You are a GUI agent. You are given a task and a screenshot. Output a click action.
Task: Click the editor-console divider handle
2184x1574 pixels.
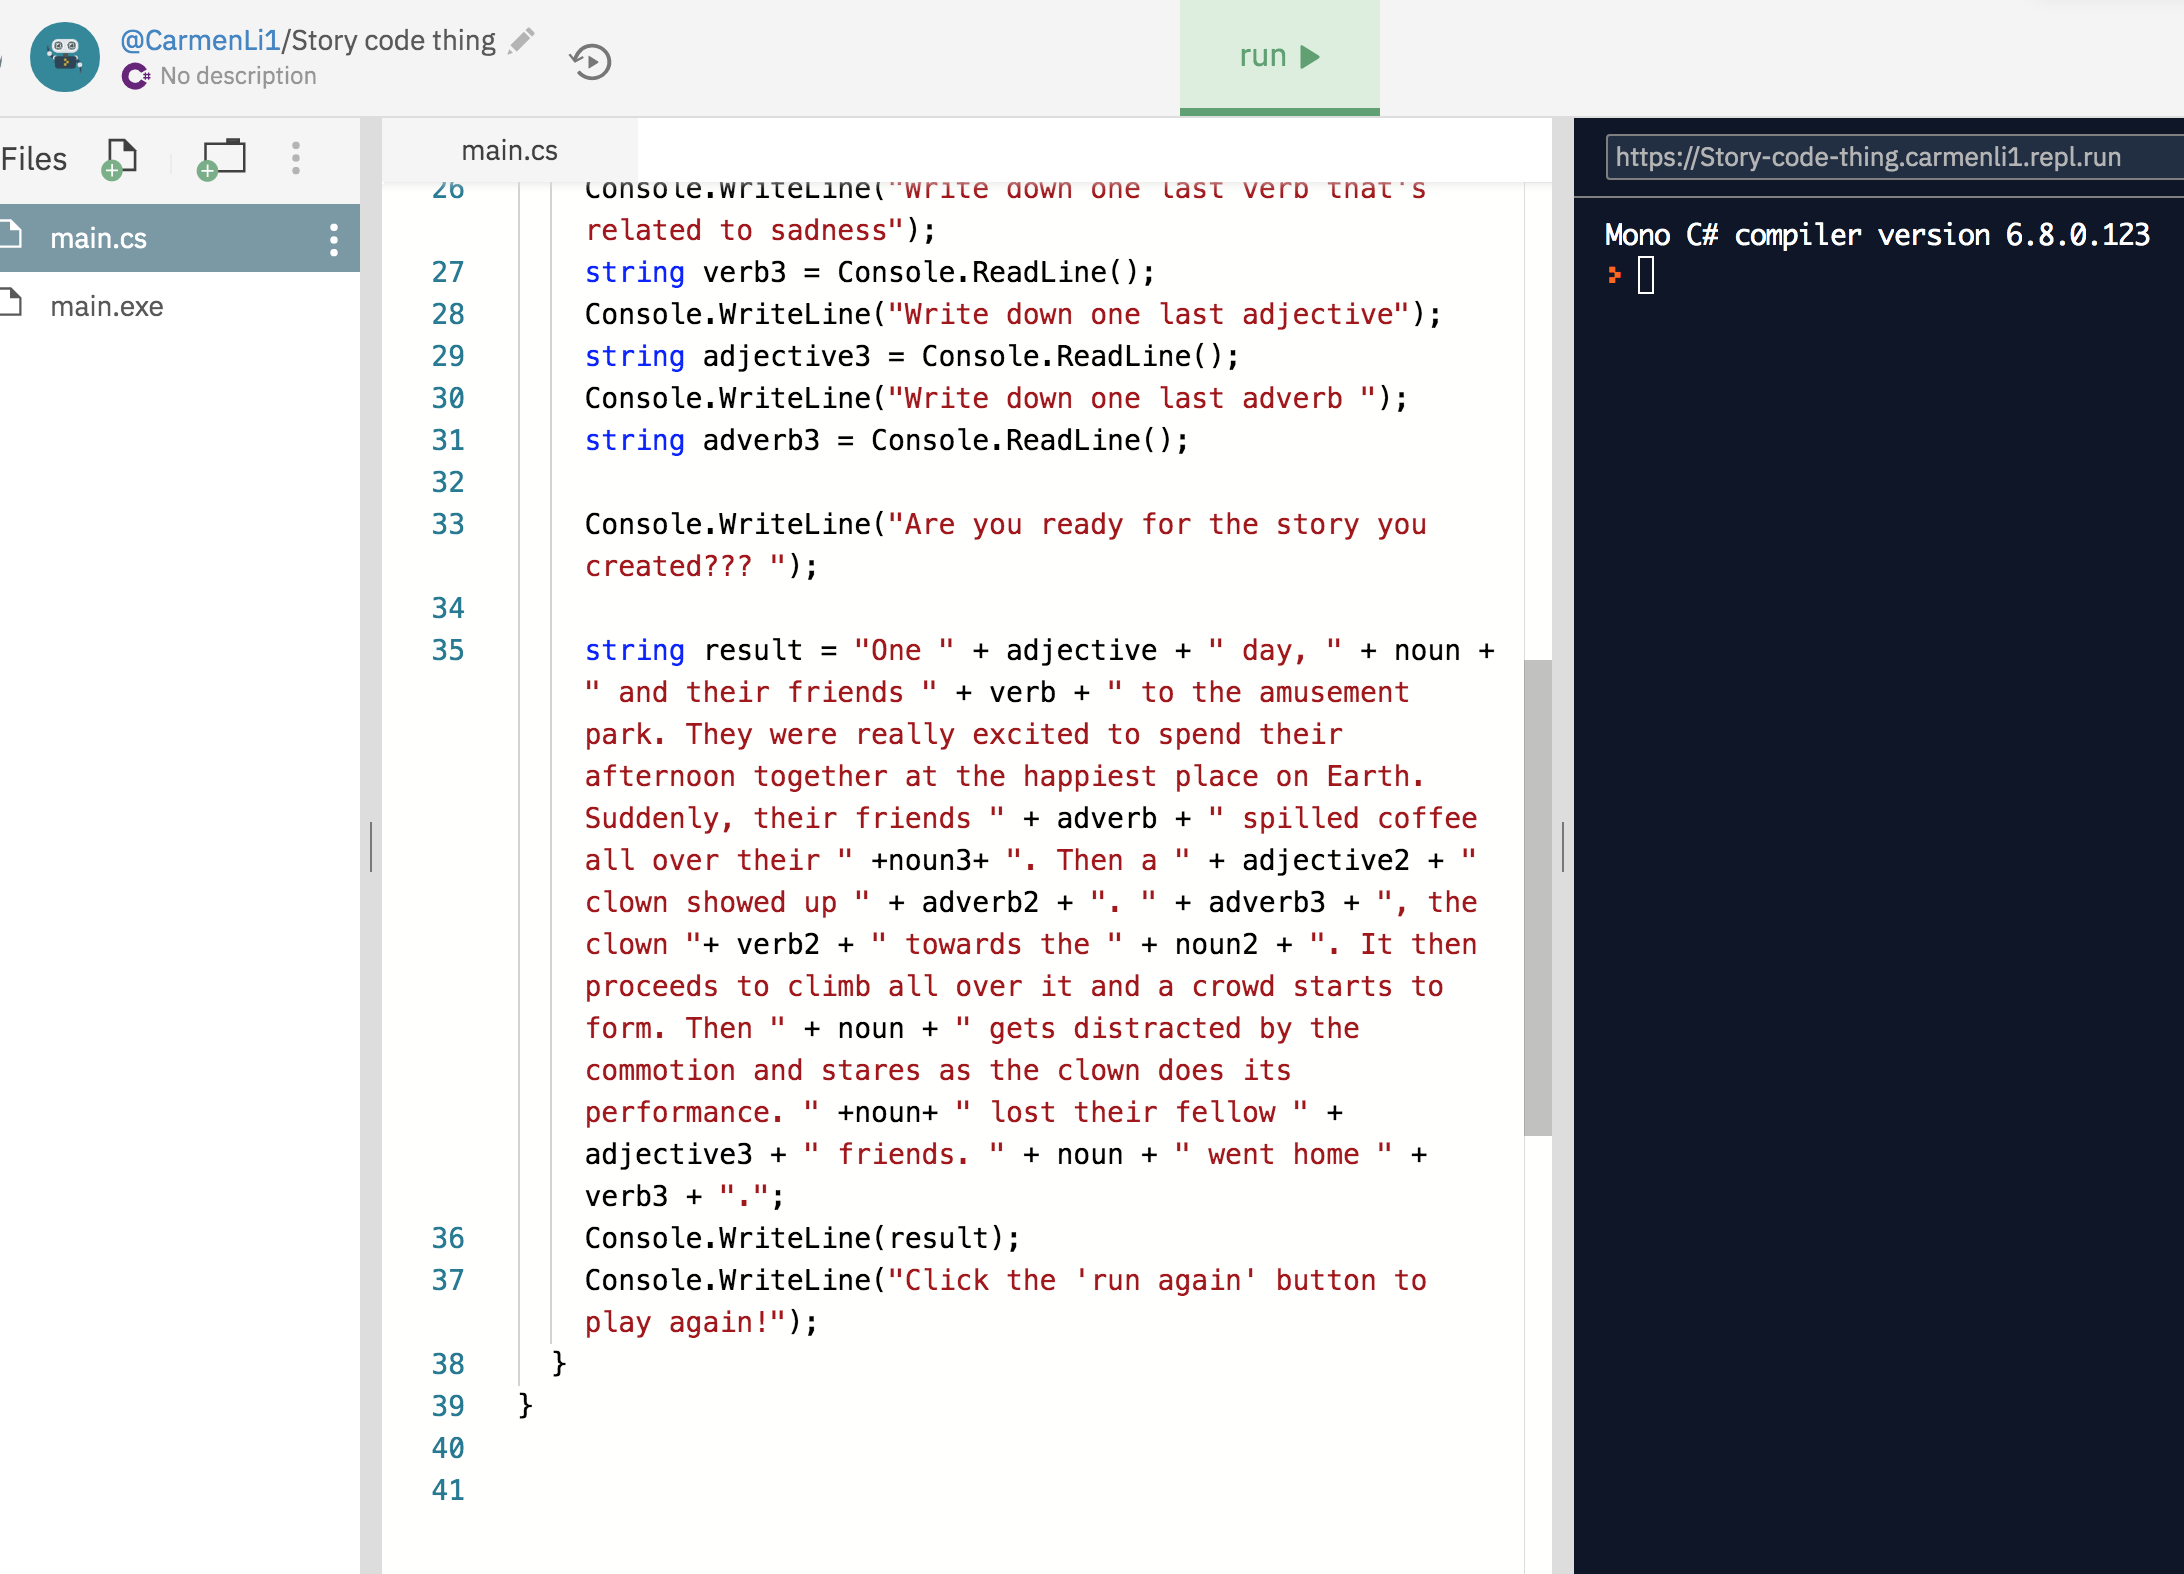1562,846
